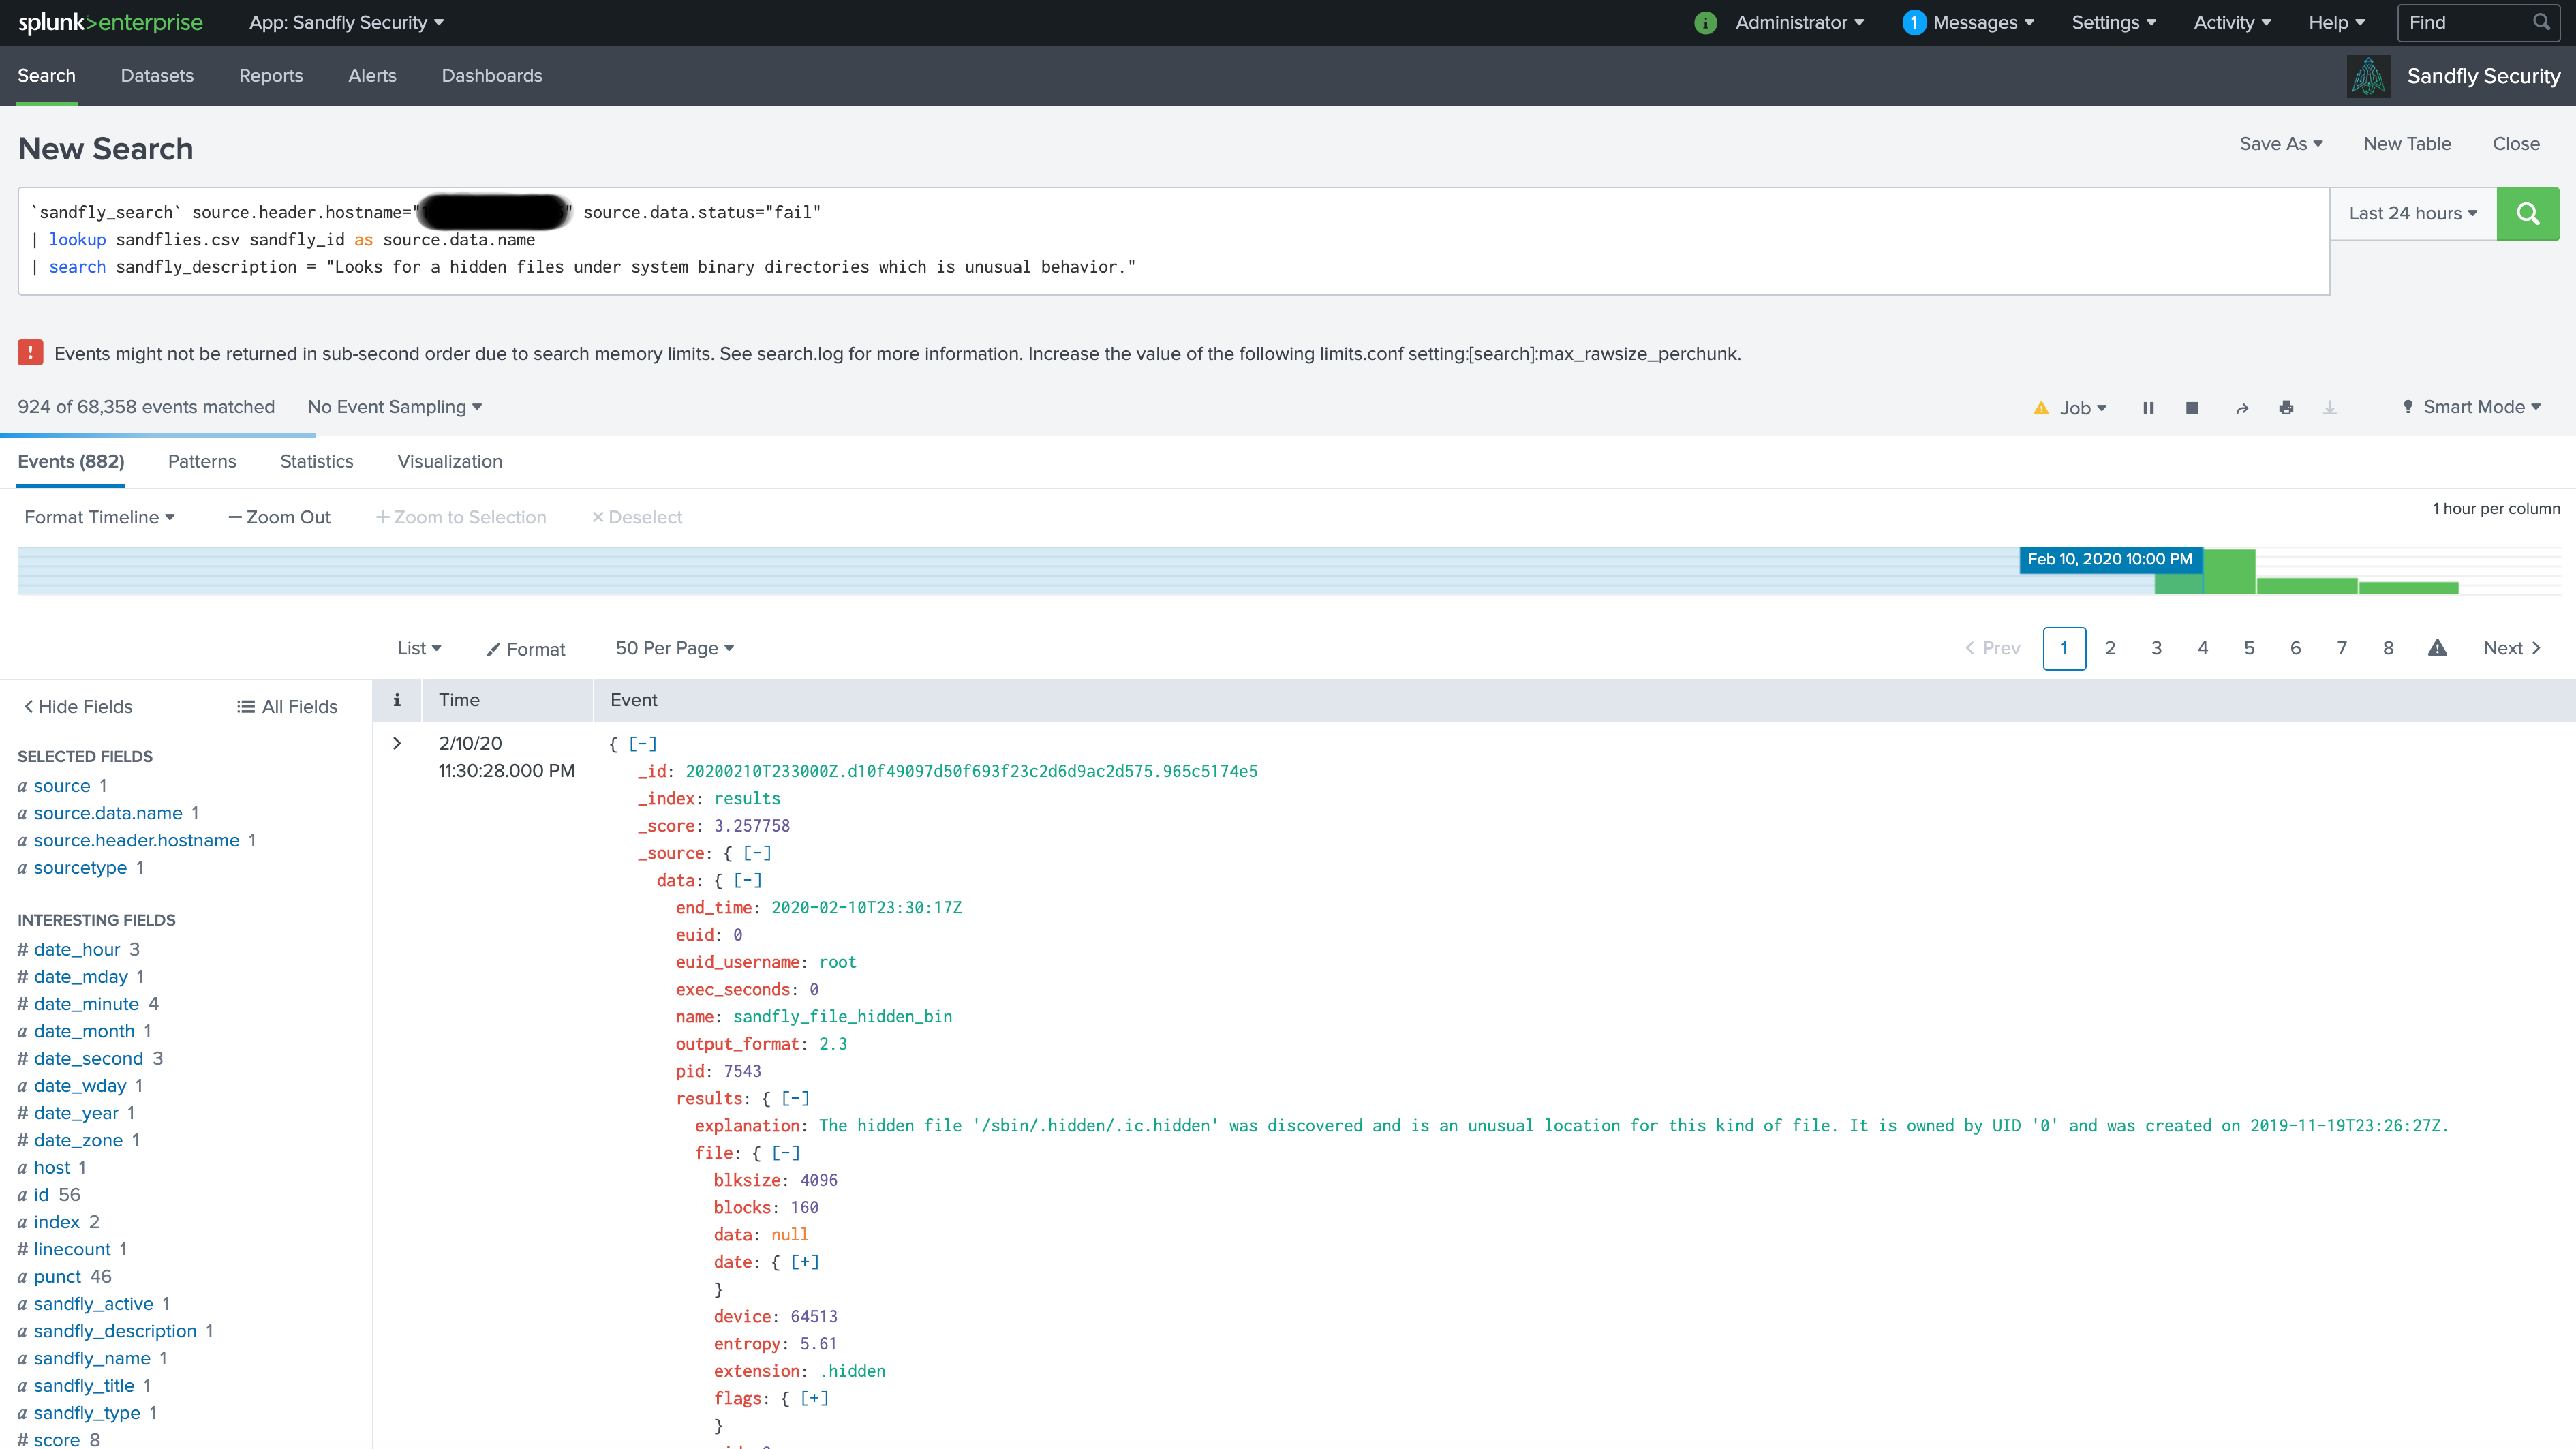The image size is (2576, 1449).
Task: Collapse the _source JSON object
Action: click(757, 852)
